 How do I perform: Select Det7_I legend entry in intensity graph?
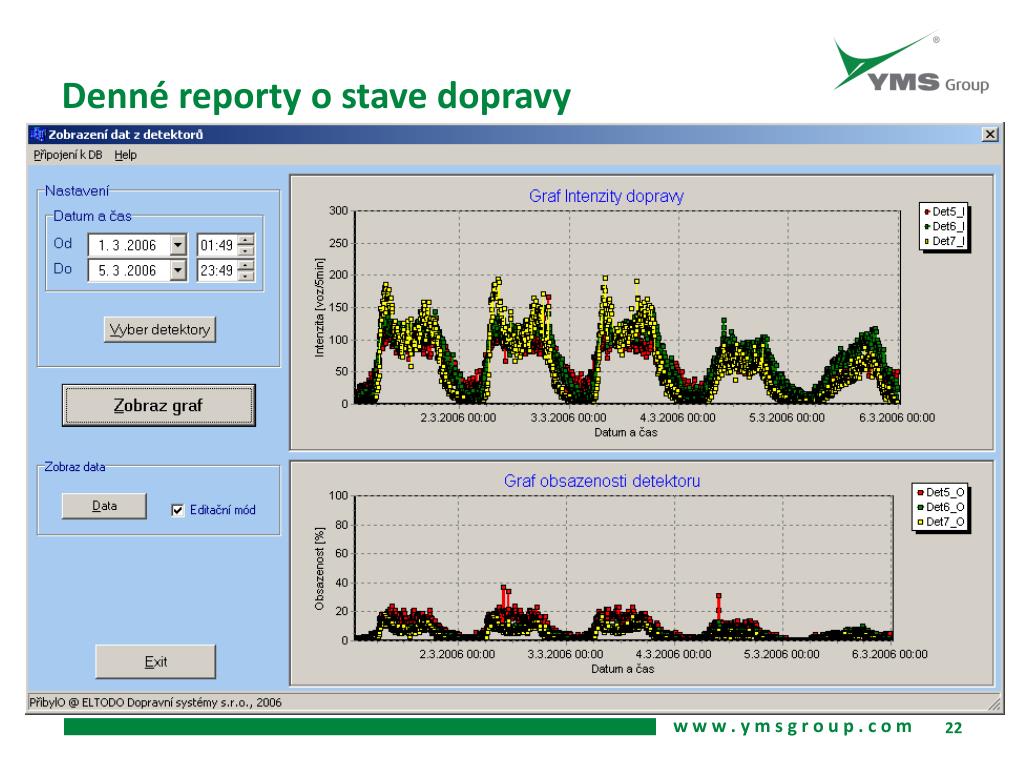(x=944, y=242)
